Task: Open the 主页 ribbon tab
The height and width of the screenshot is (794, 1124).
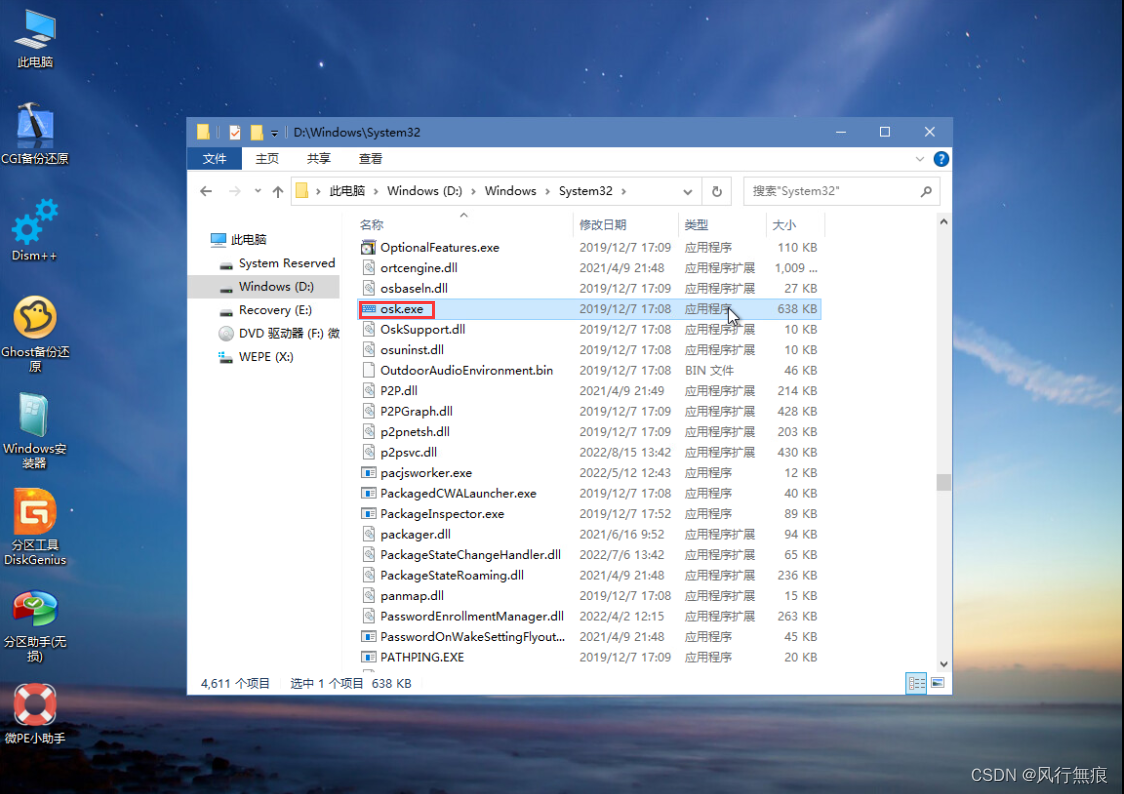Action: pyautogui.click(x=267, y=159)
